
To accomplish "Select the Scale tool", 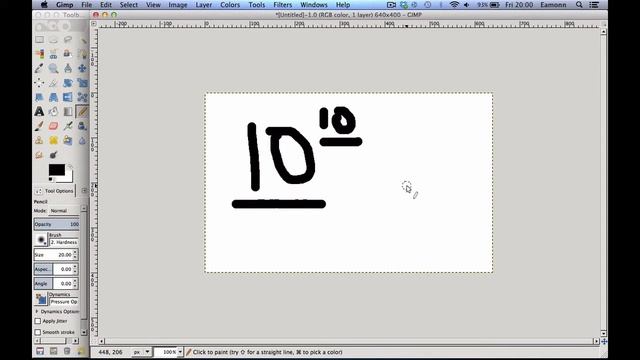I will (82, 83).
